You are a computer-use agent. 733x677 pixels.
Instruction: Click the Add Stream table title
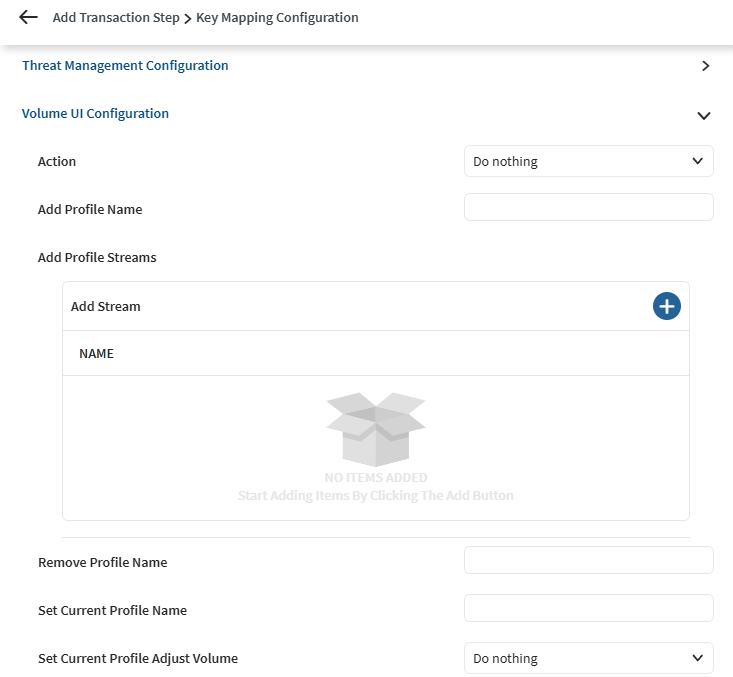coord(106,306)
